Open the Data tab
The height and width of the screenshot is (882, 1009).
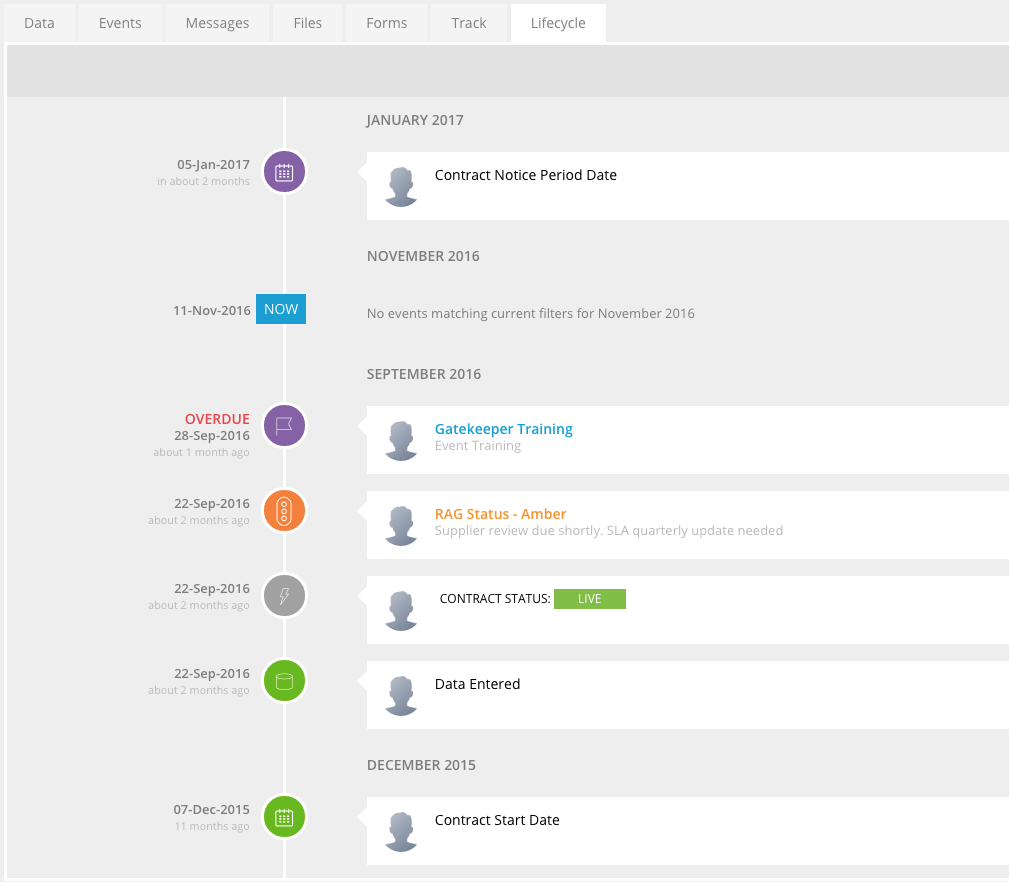point(39,23)
